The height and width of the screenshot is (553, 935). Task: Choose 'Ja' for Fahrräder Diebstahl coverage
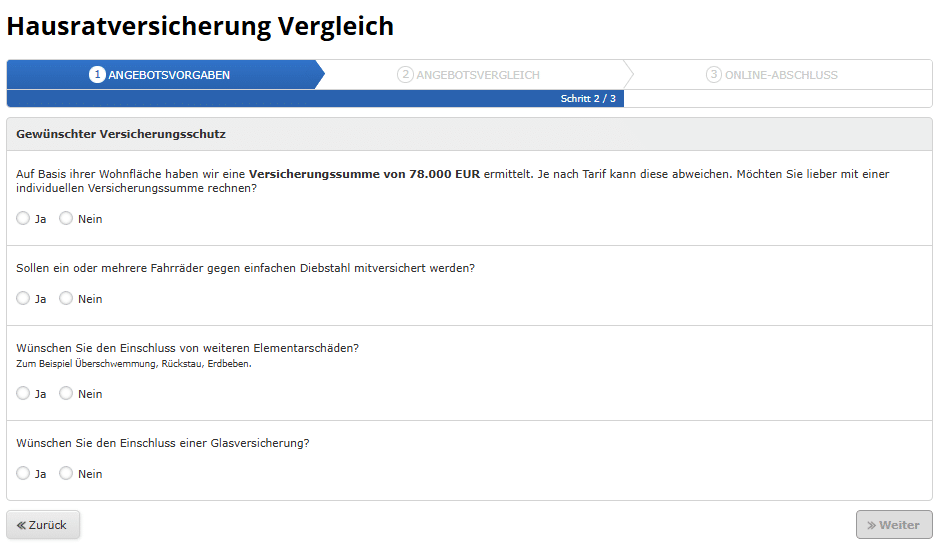pos(23,298)
